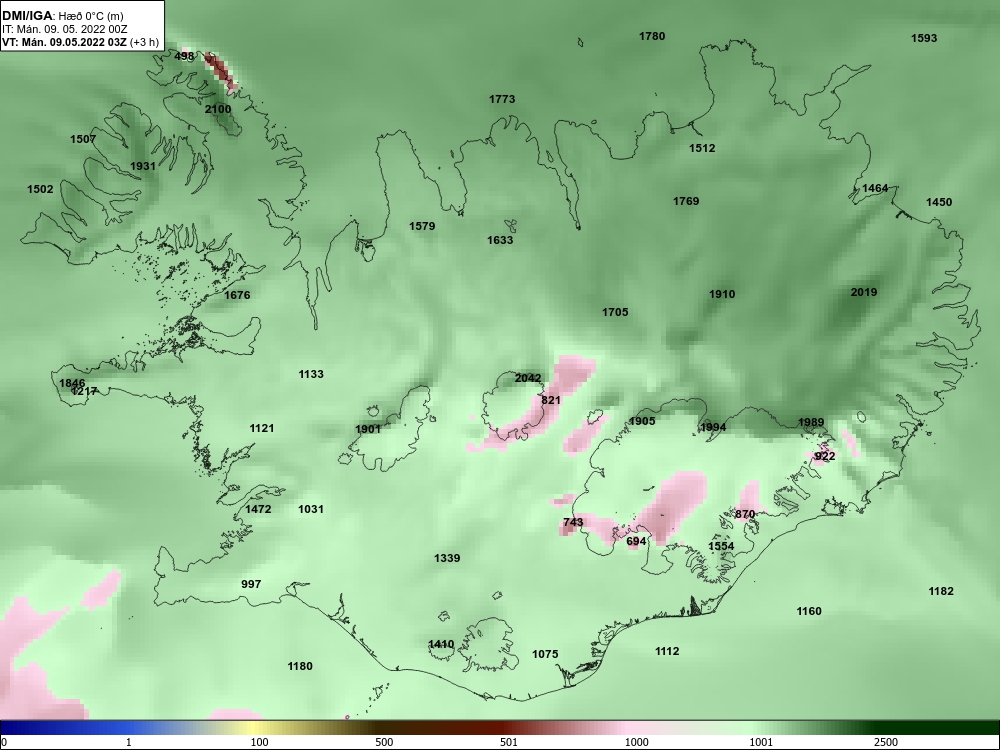Click the color scale label 100

point(260,742)
